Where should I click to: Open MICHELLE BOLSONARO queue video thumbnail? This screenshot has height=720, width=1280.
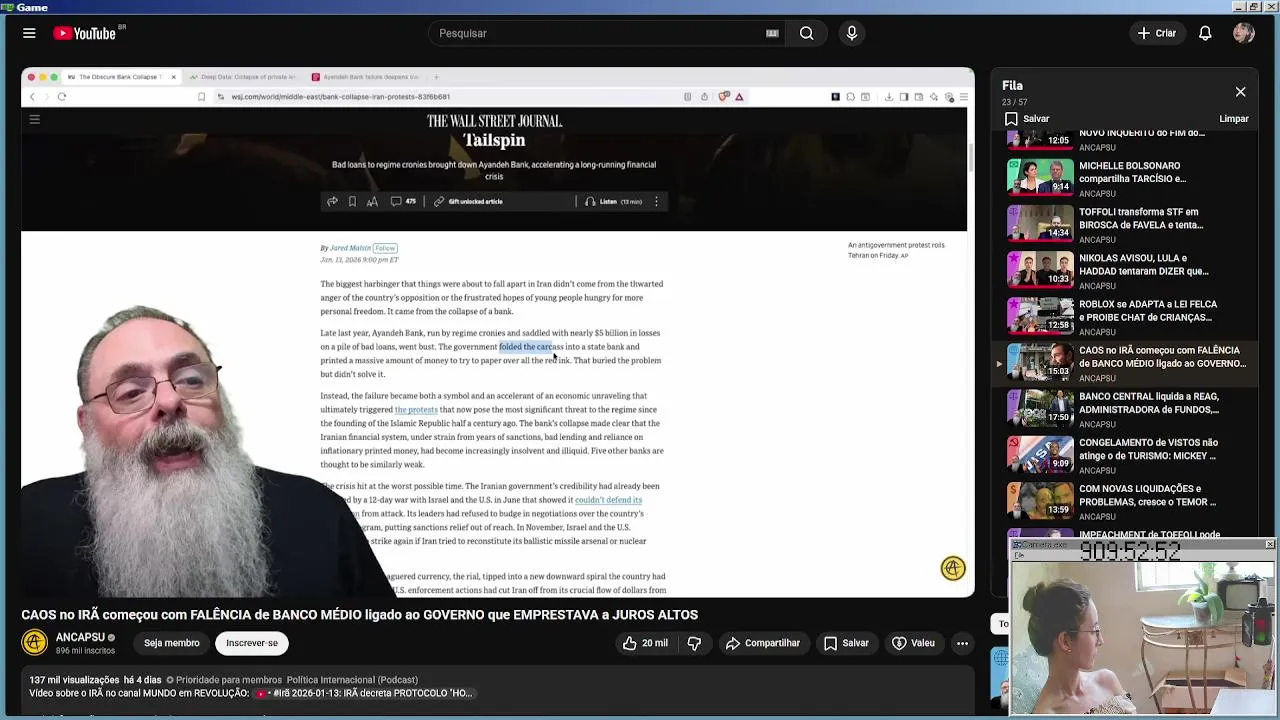click(1040, 177)
